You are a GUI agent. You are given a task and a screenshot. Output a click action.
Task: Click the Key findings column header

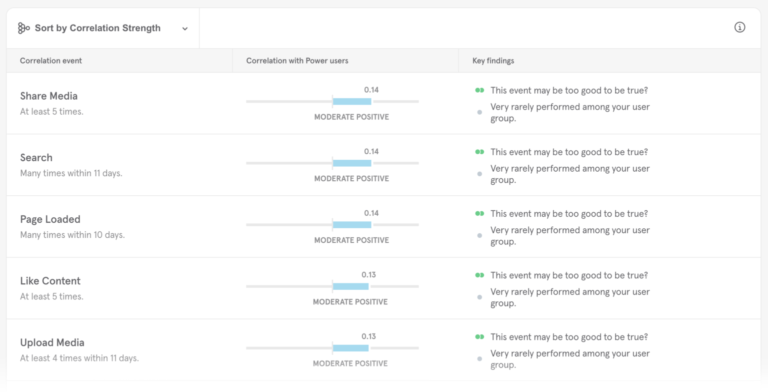[493, 61]
